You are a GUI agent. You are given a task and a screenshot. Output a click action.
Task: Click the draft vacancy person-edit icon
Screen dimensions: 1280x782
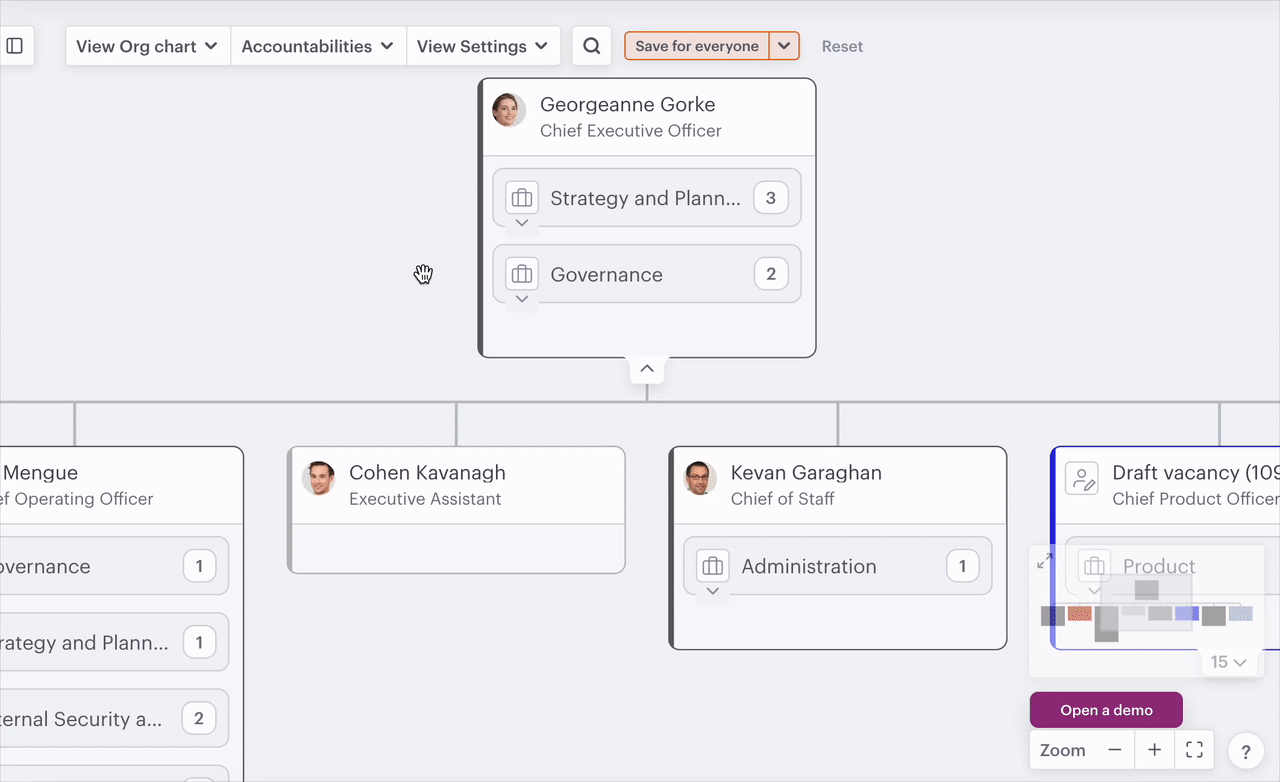(x=1082, y=478)
